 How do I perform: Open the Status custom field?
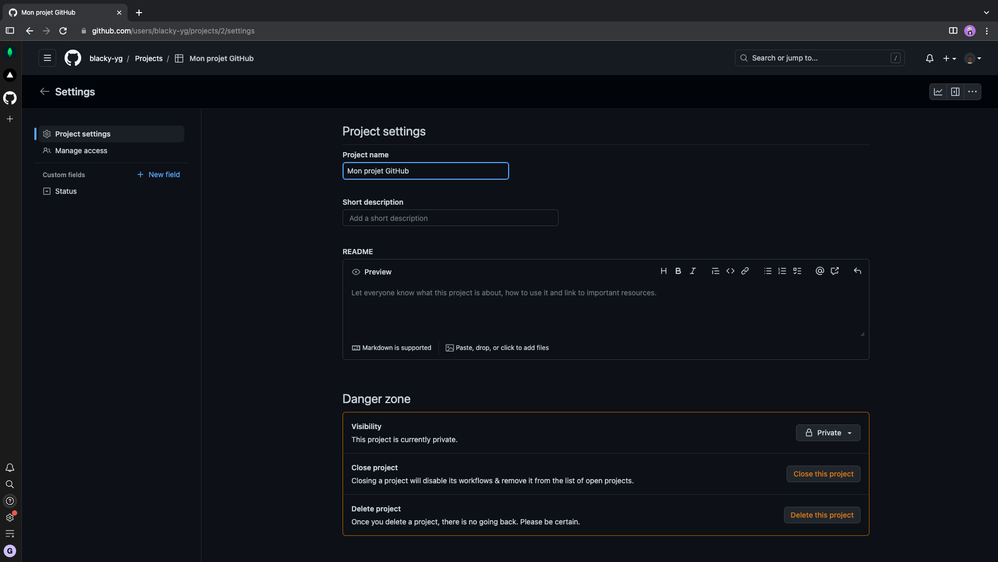[x=66, y=191]
